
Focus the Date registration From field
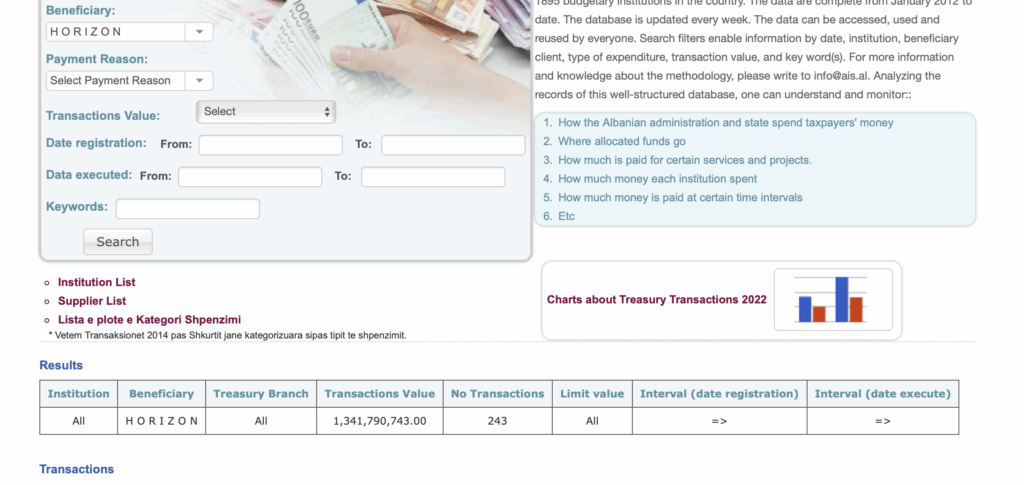pyautogui.click(x=270, y=145)
